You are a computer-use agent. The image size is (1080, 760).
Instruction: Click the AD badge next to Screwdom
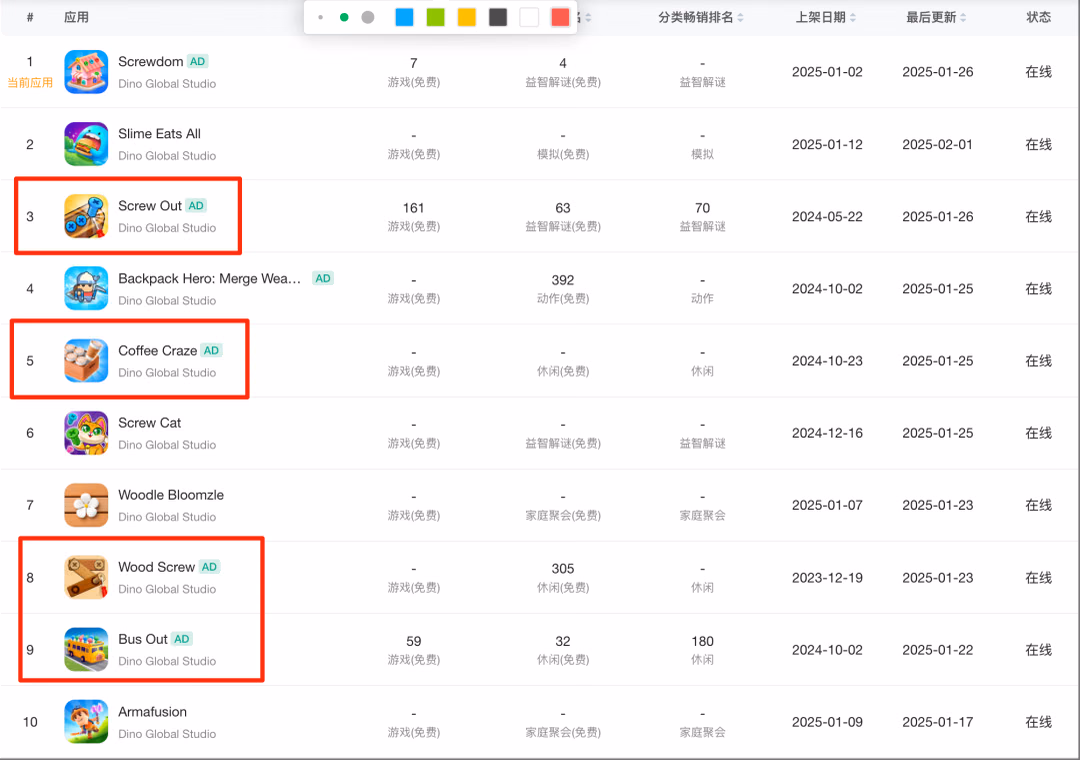coord(198,61)
